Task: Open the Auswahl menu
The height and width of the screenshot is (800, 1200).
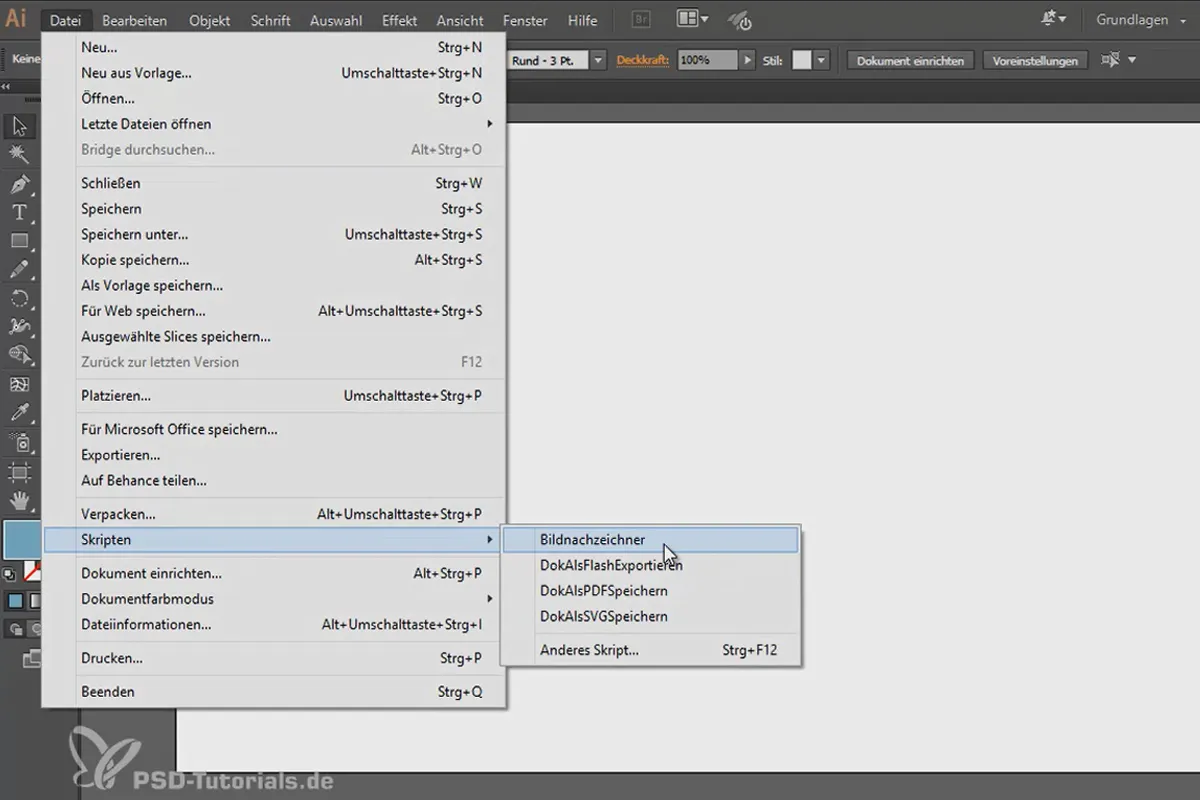Action: click(336, 20)
